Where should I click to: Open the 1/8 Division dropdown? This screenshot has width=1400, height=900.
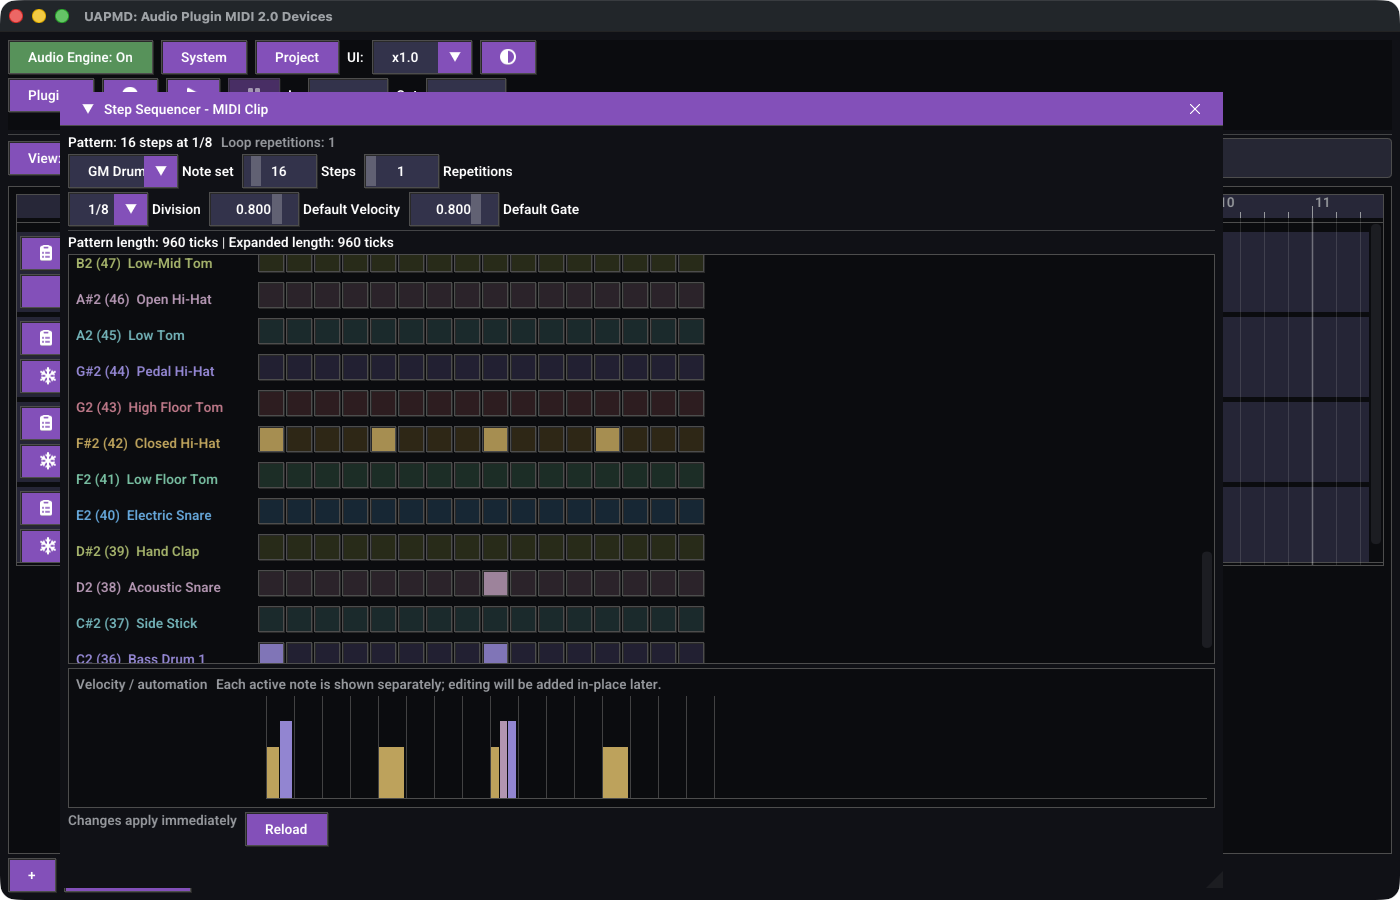click(108, 209)
